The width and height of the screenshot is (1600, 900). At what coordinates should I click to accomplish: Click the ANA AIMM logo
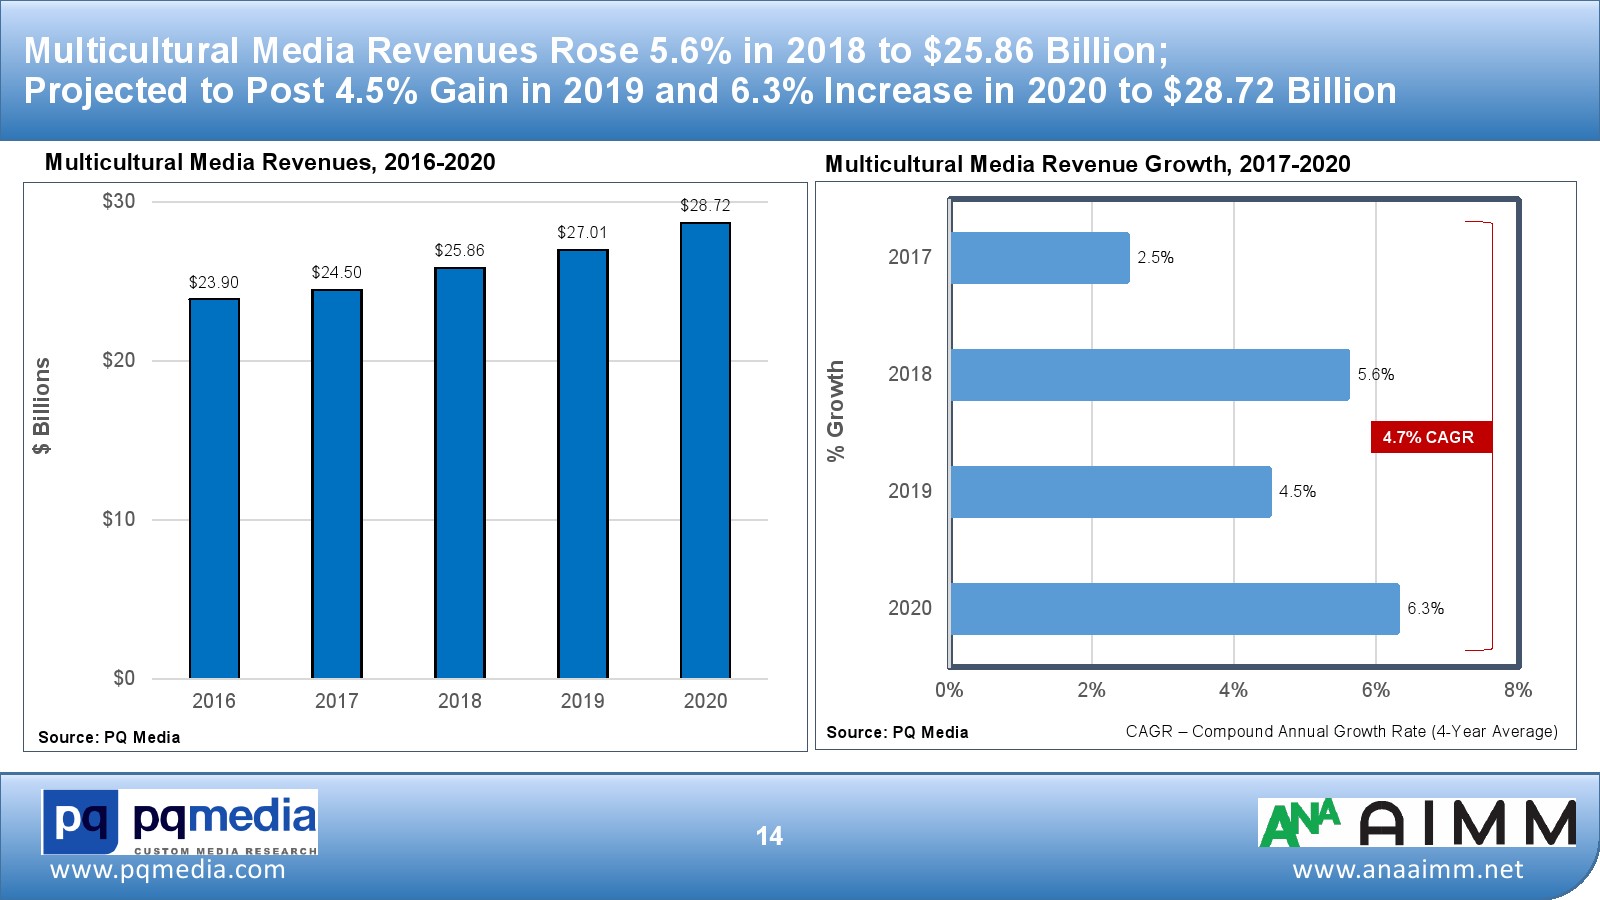[x=1416, y=823]
